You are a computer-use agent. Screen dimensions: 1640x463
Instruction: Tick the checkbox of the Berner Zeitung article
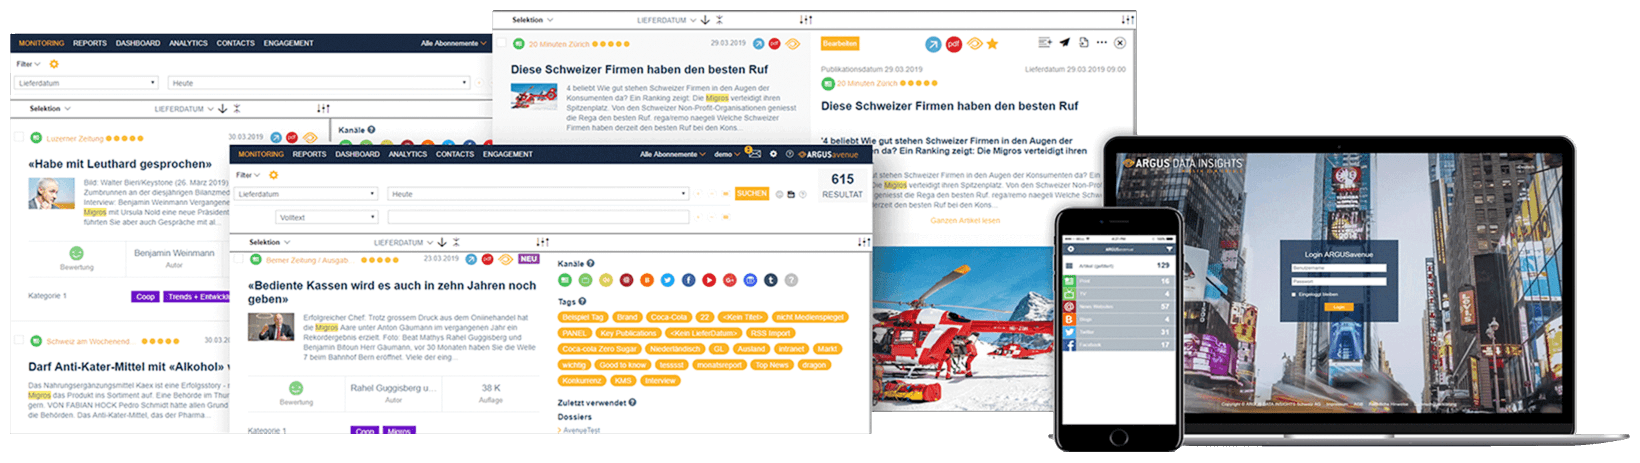click(x=237, y=259)
